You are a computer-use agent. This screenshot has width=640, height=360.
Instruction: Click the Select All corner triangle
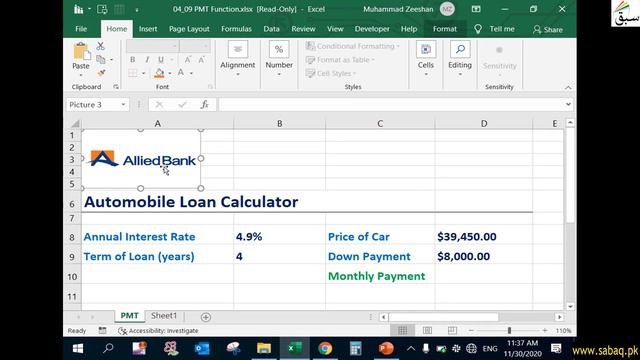pos(75,123)
